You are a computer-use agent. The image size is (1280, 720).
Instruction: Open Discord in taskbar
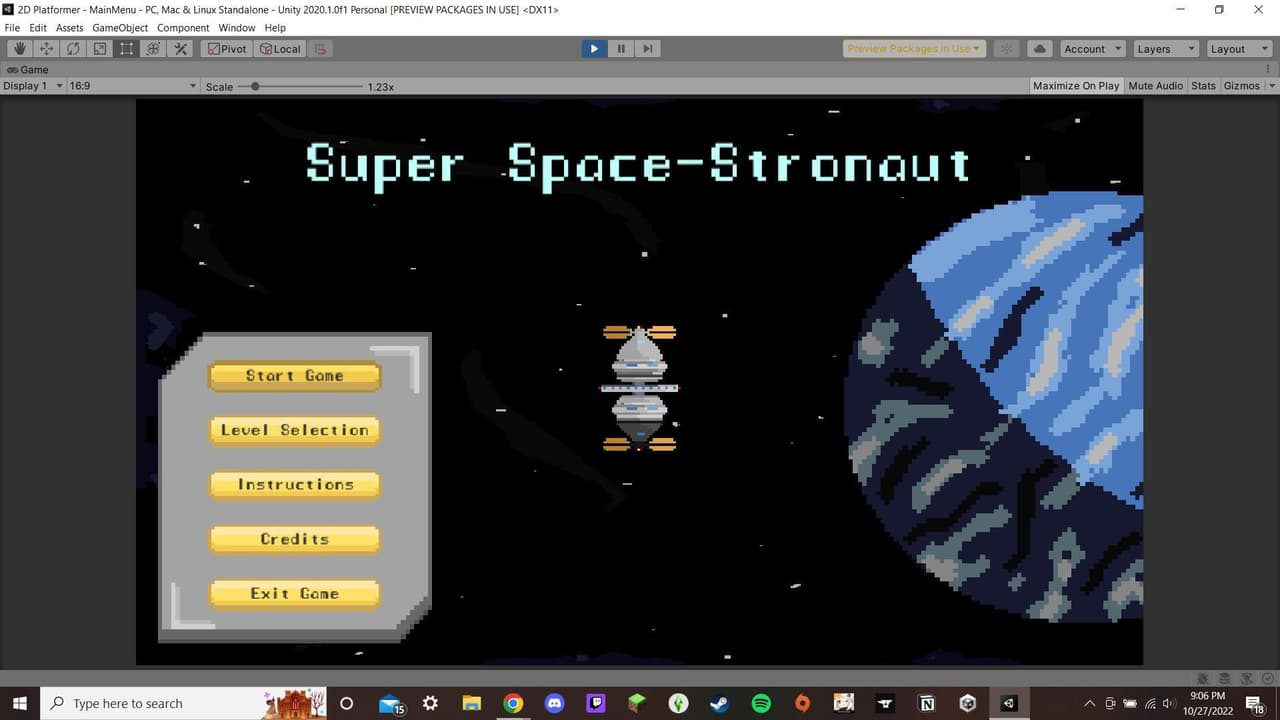(554, 704)
